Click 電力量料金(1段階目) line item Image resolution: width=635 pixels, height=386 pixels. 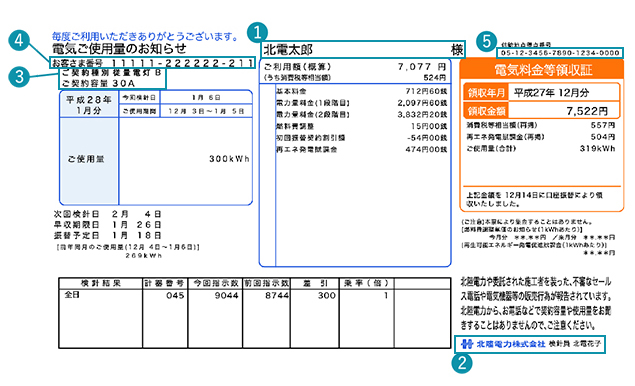[x=313, y=103]
